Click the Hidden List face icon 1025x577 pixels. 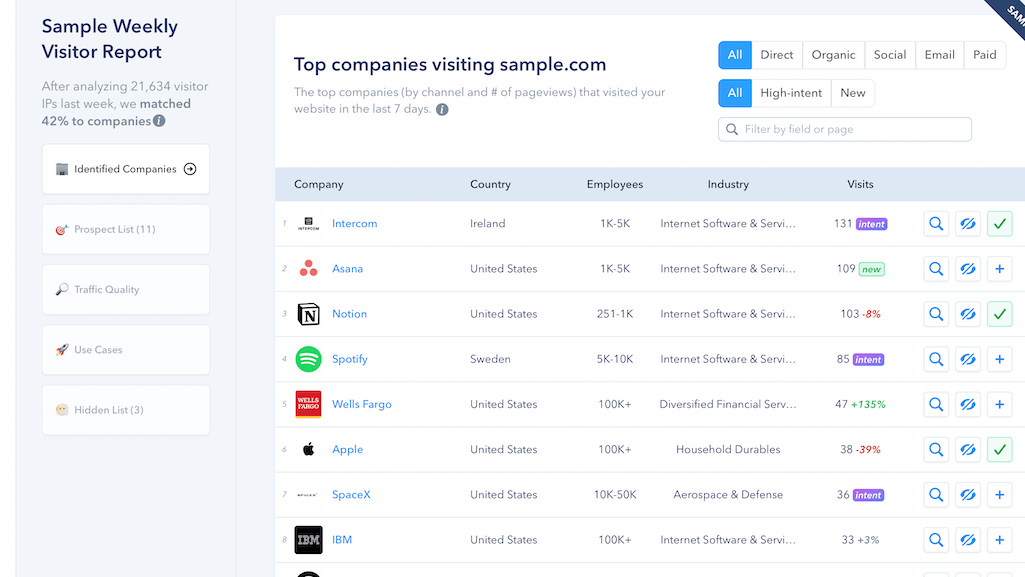click(x=60, y=410)
